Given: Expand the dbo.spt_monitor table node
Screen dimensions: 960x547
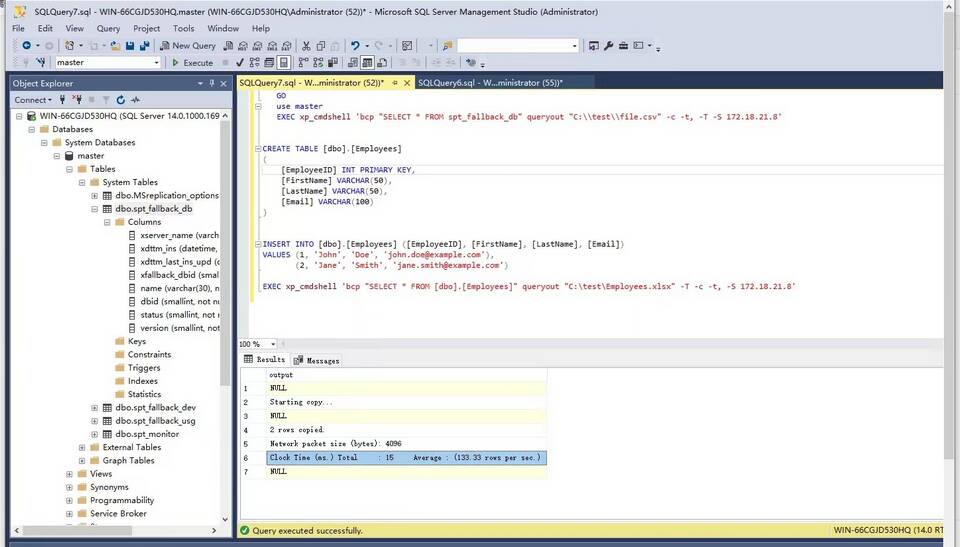Looking at the screenshot, I should tap(94, 434).
